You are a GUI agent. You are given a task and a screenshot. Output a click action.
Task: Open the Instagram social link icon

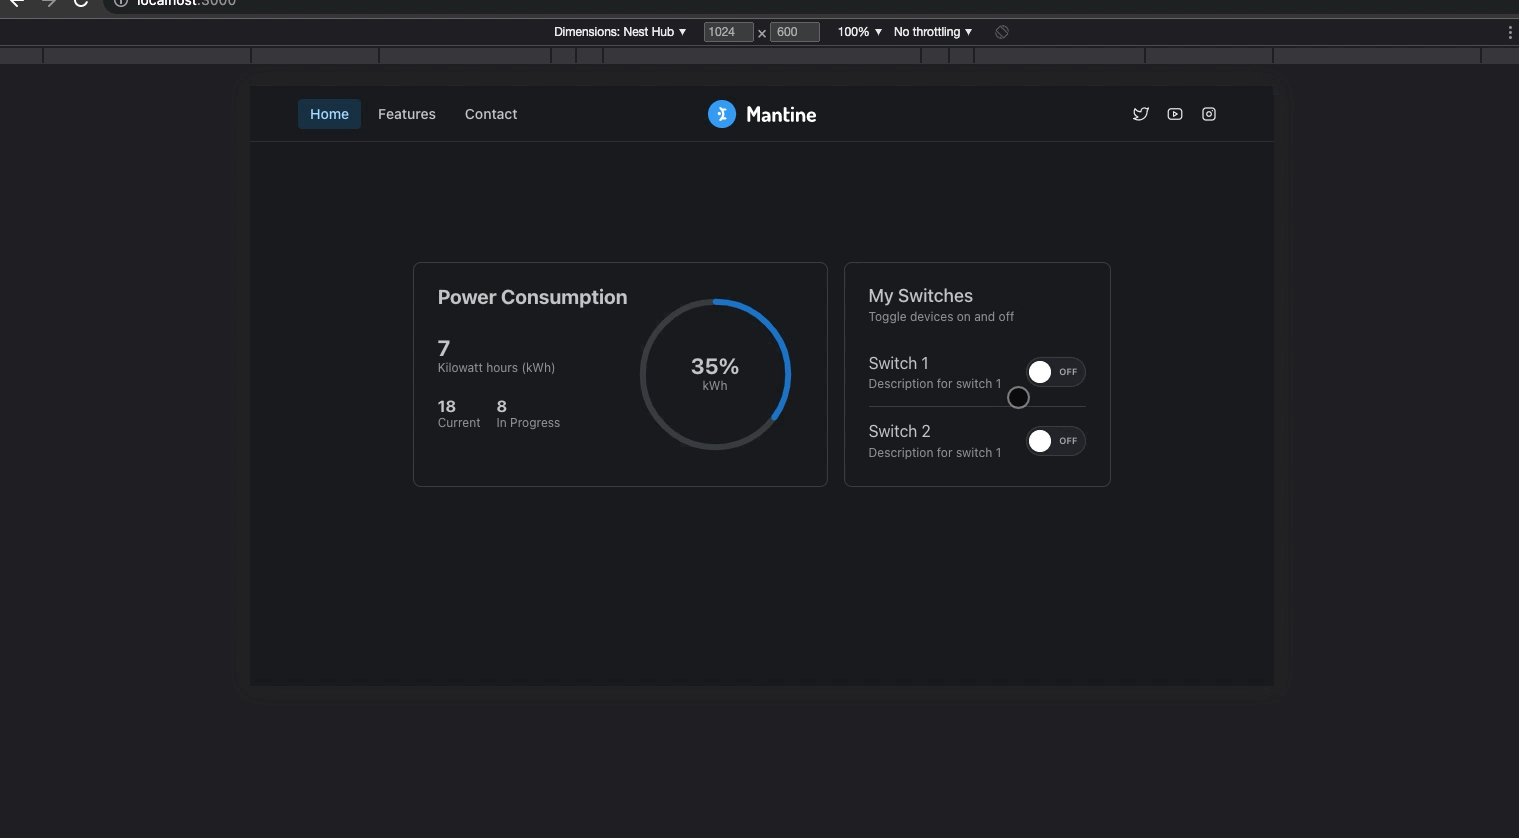pos(1209,114)
